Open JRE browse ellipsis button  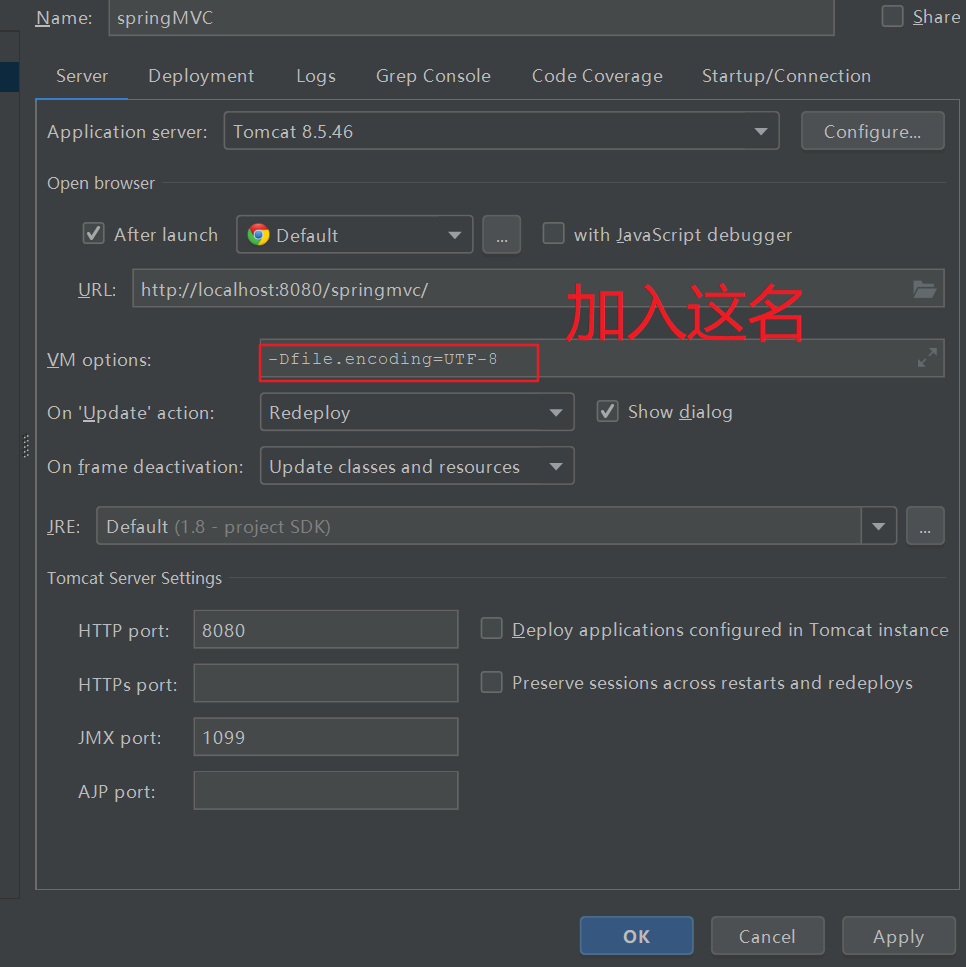pyautogui.click(x=925, y=526)
